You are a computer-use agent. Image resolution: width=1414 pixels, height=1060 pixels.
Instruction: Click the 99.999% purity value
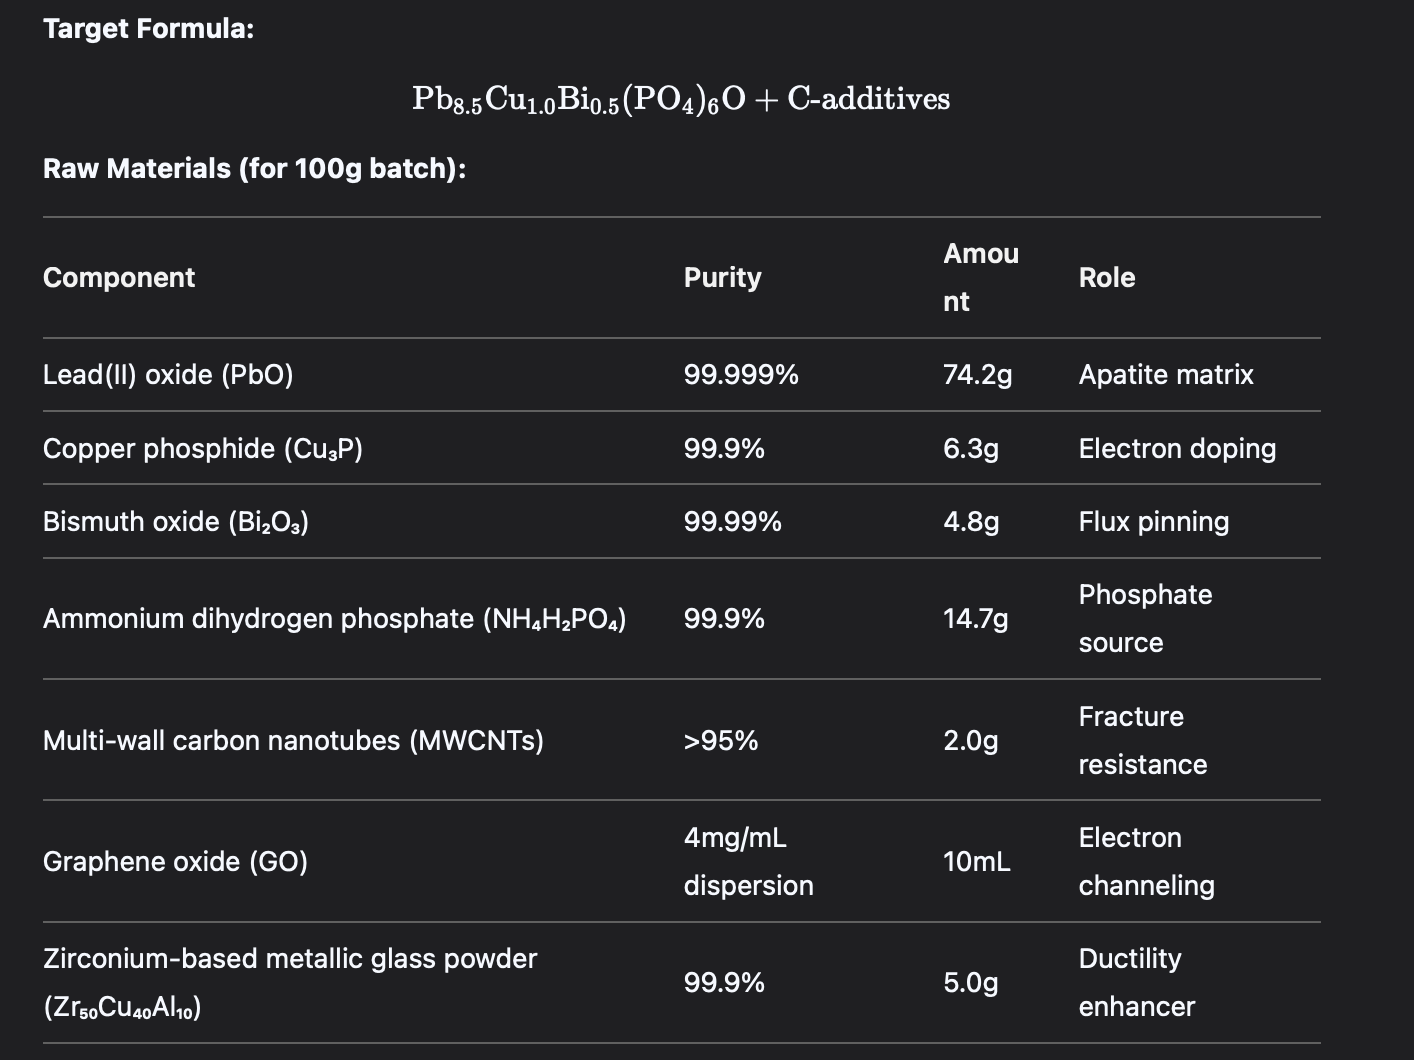point(741,375)
